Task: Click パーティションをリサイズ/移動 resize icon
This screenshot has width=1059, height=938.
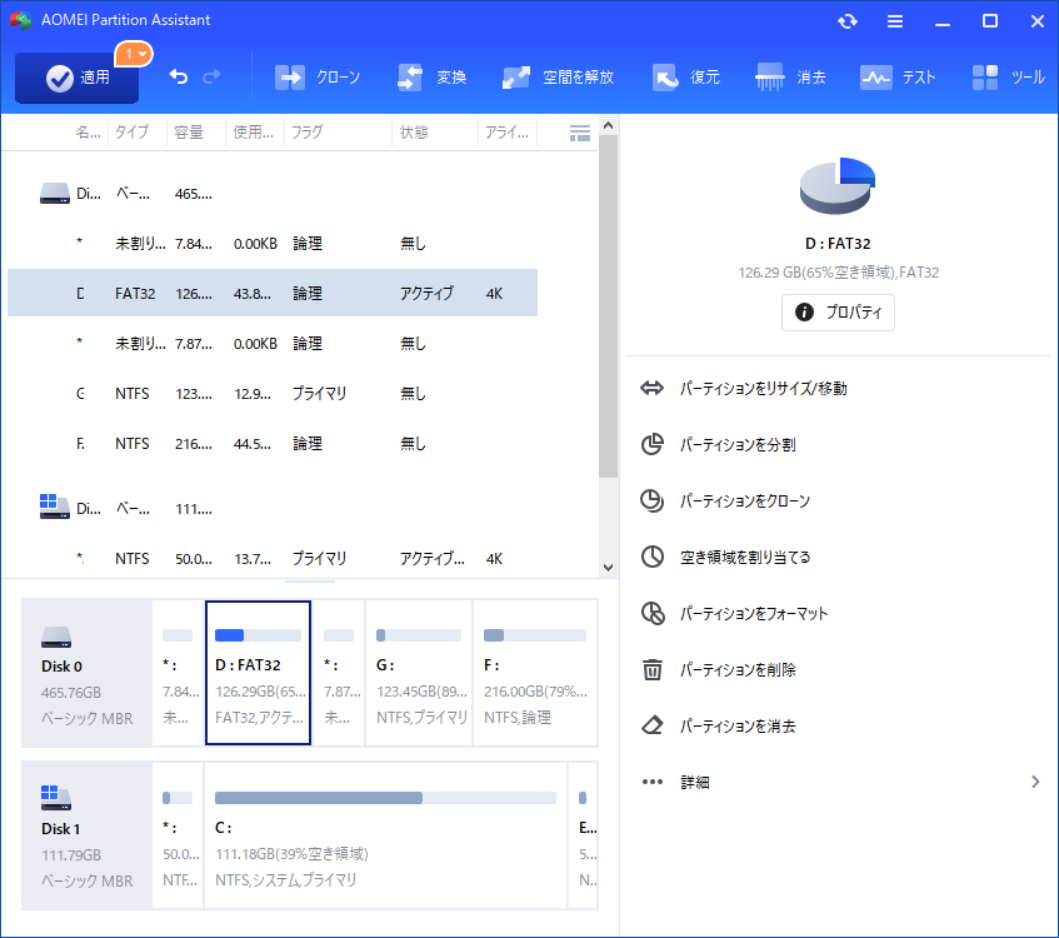Action: tap(652, 388)
